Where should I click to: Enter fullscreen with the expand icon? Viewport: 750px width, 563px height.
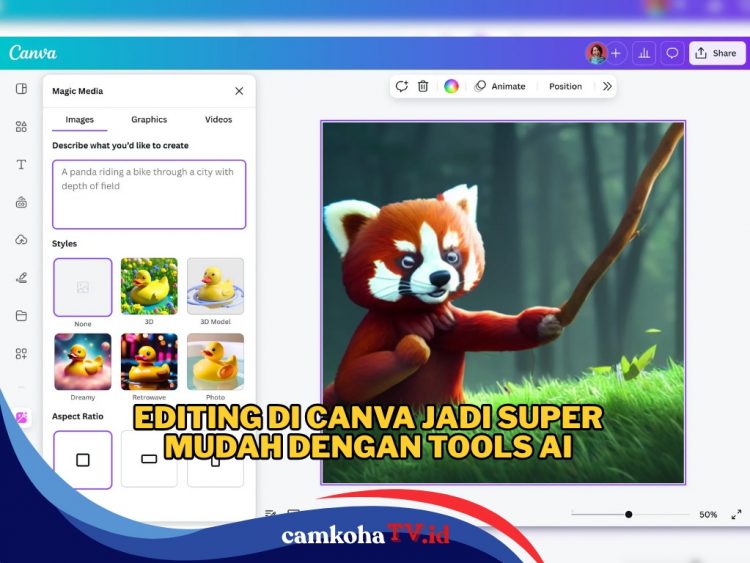(736, 515)
